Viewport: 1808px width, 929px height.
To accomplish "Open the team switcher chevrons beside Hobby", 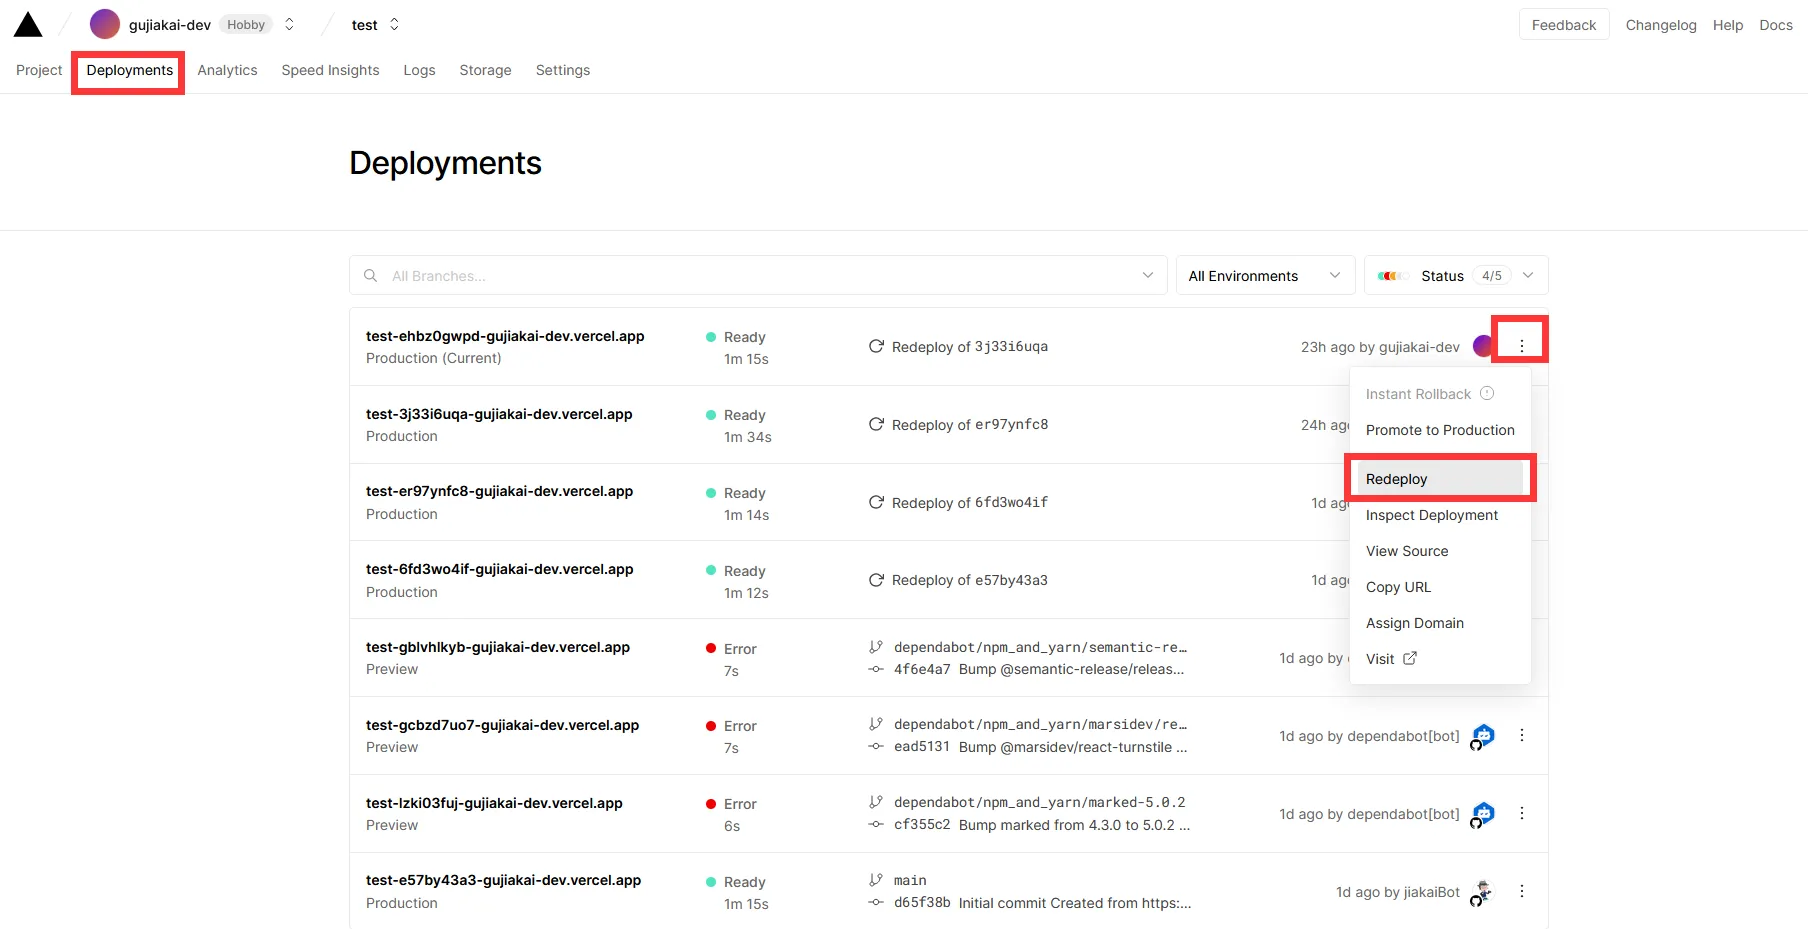I will click(x=289, y=24).
